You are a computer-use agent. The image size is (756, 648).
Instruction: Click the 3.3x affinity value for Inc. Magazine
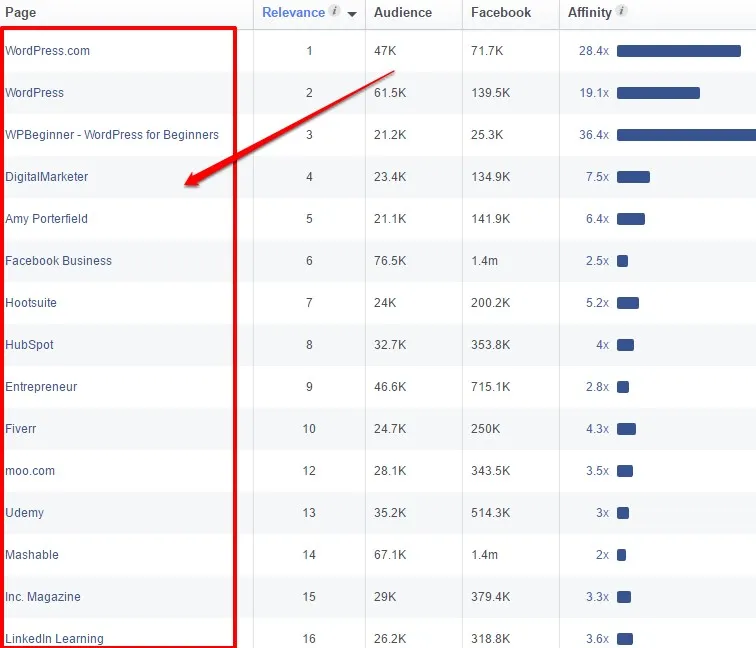(x=597, y=596)
